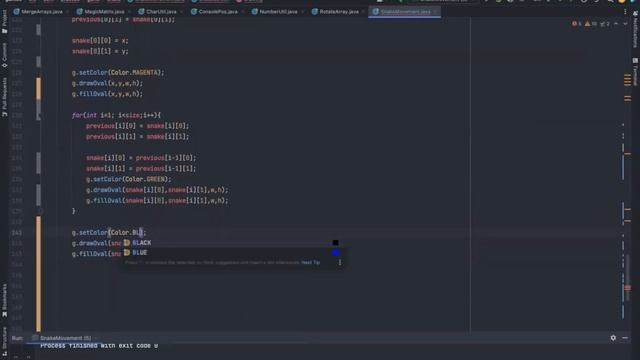The image size is (640, 360).
Task: Open Run tool window settings gear
Action: click(x=613, y=338)
